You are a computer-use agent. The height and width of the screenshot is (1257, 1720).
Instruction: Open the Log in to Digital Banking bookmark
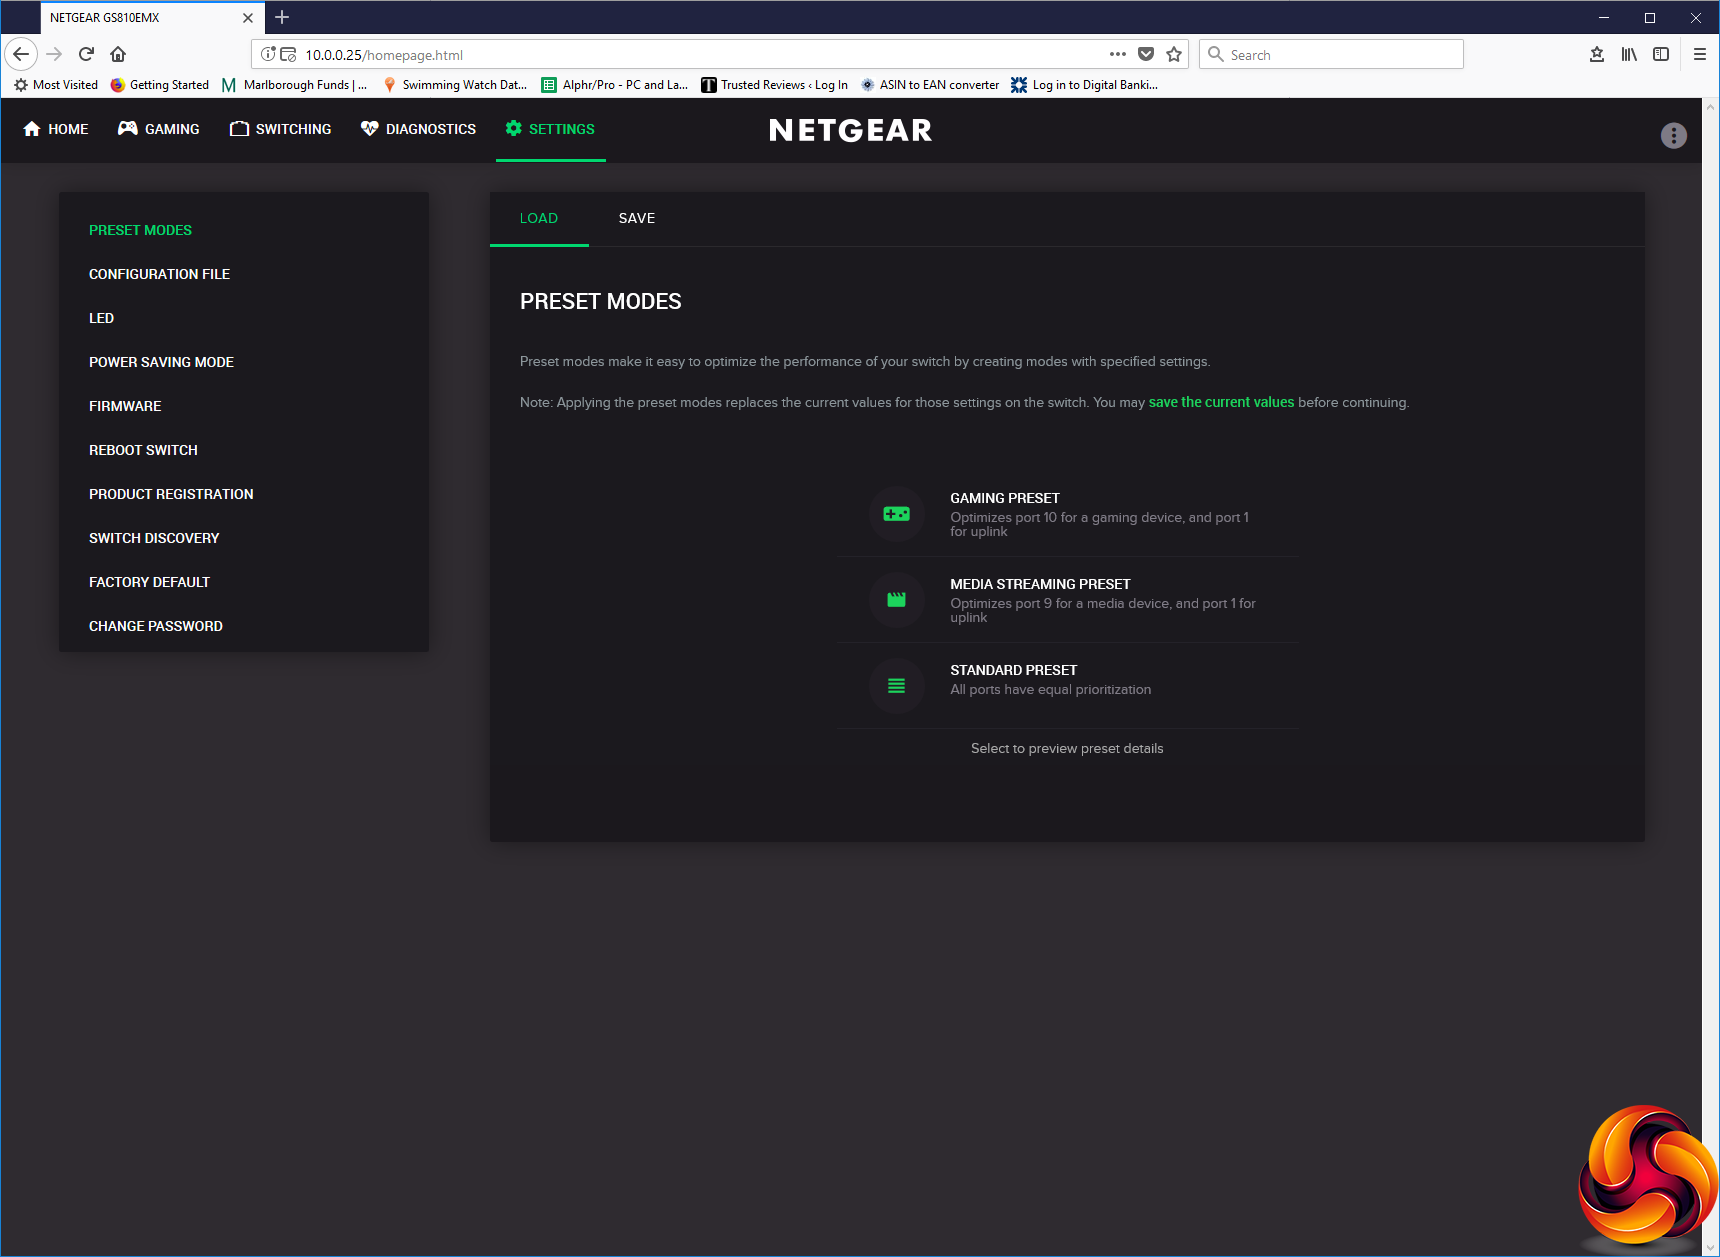pyautogui.click(x=1085, y=85)
